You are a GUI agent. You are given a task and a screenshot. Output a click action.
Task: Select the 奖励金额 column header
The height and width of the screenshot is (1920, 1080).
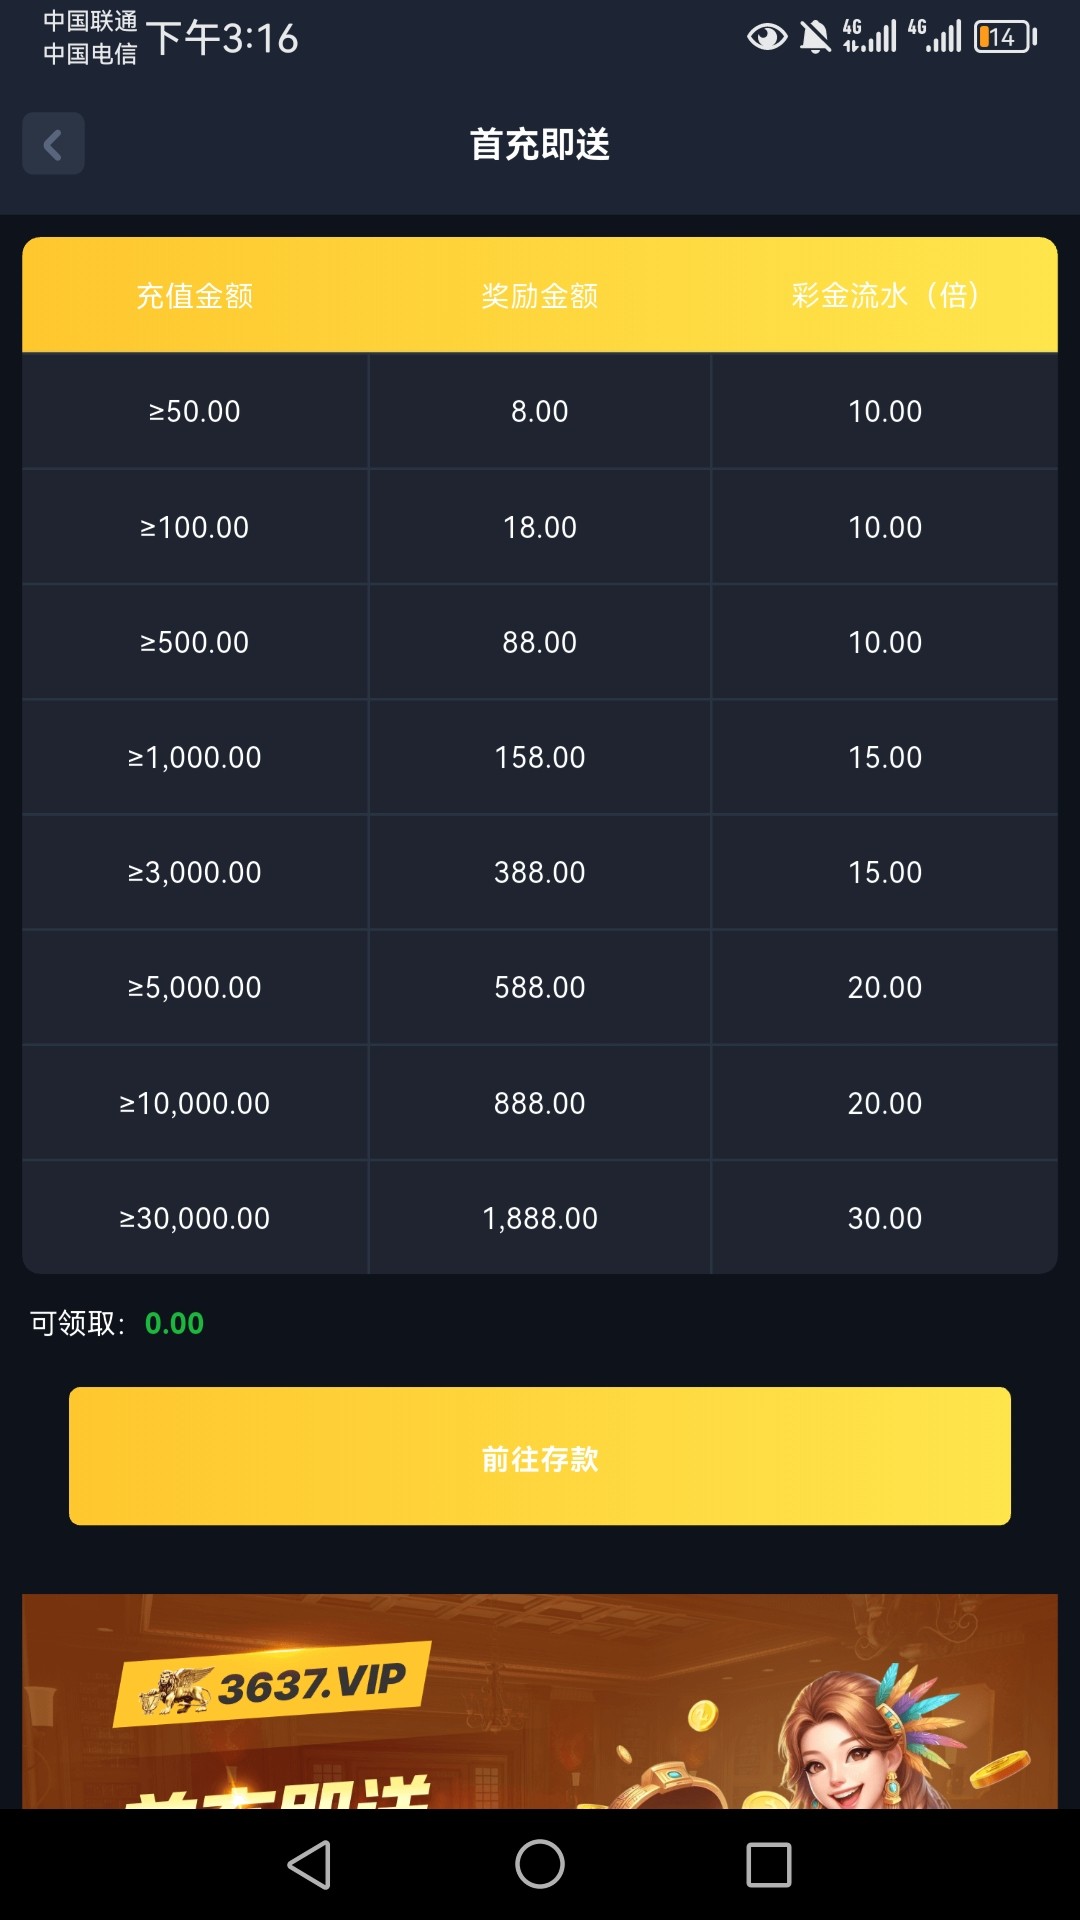click(x=540, y=296)
